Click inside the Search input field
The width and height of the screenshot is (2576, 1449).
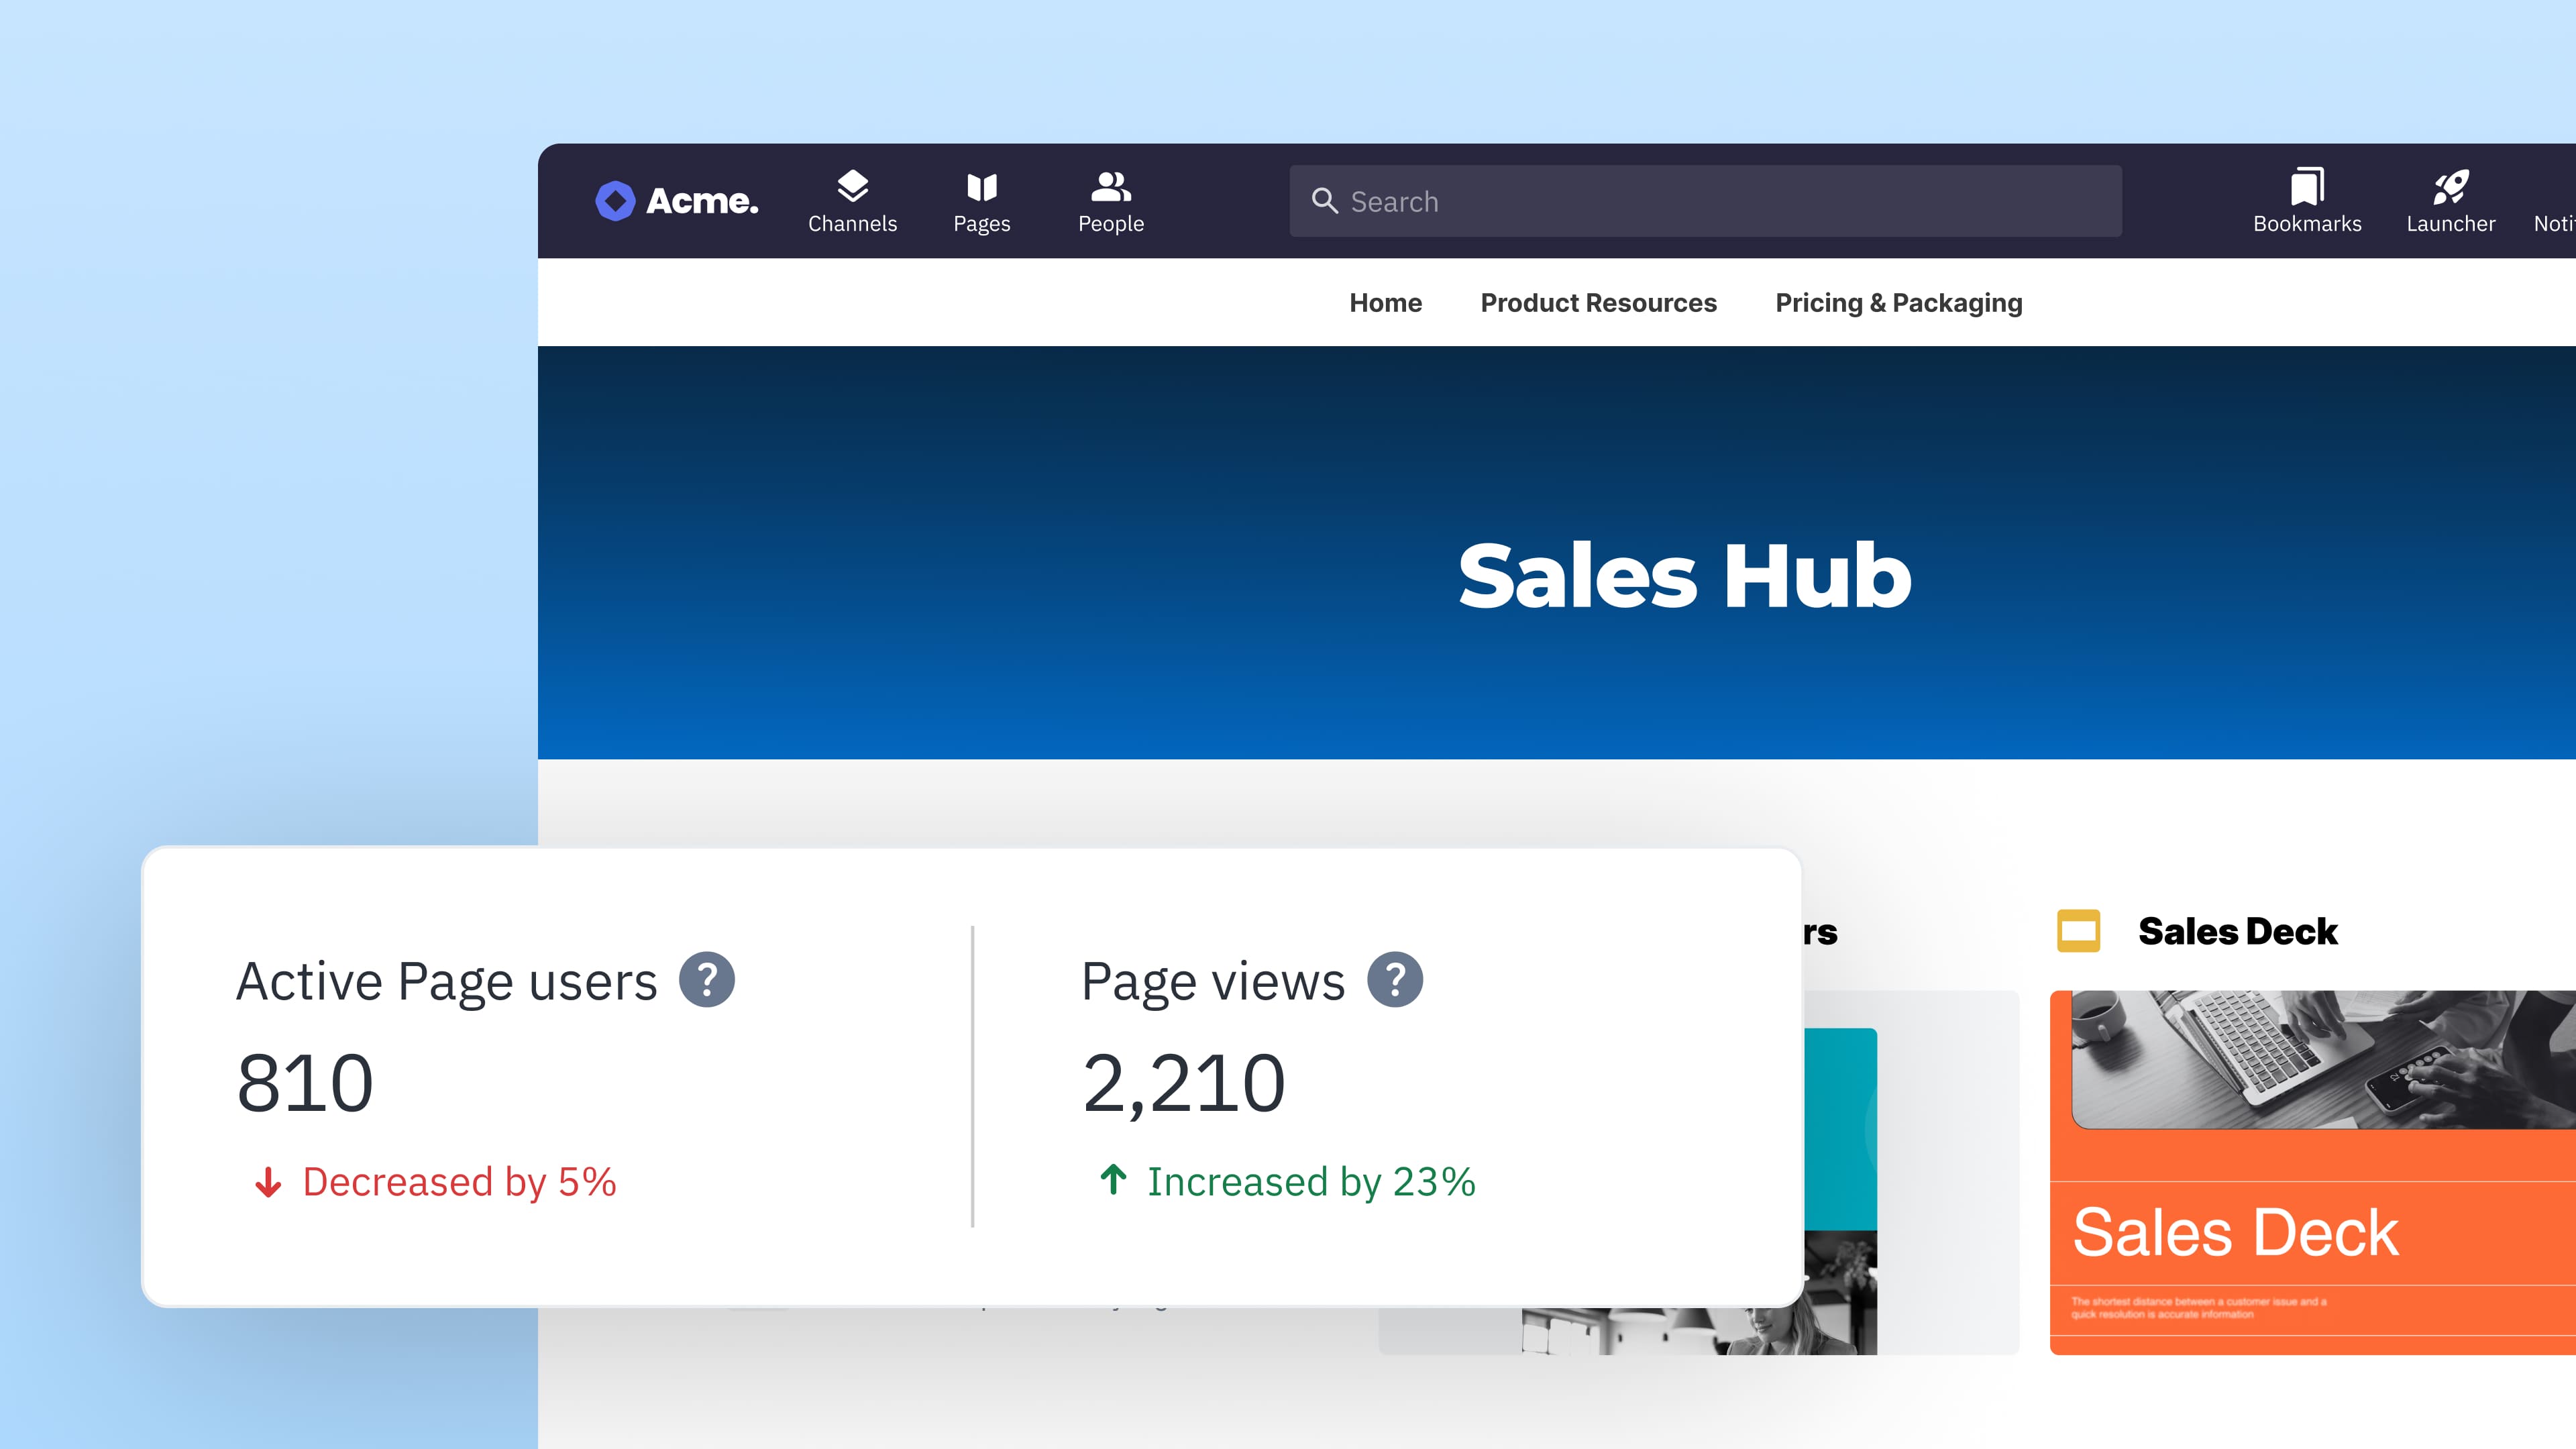1700,201
